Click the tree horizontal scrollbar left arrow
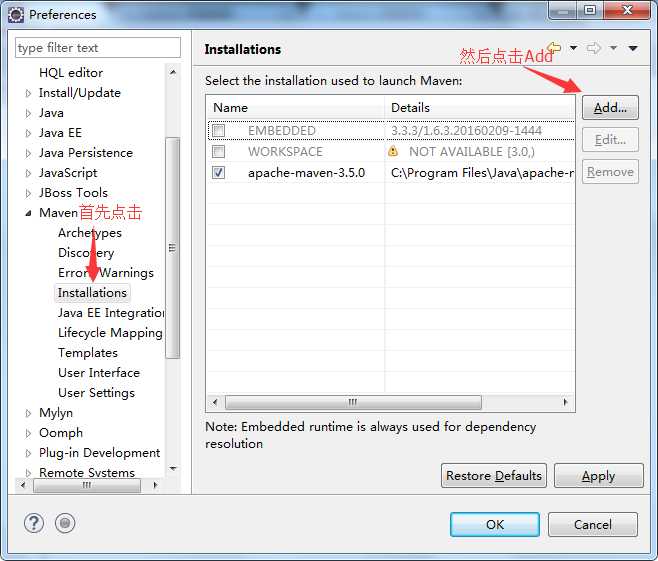This screenshot has width=658, height=561. pyautogui.click(x=23, y=485)
